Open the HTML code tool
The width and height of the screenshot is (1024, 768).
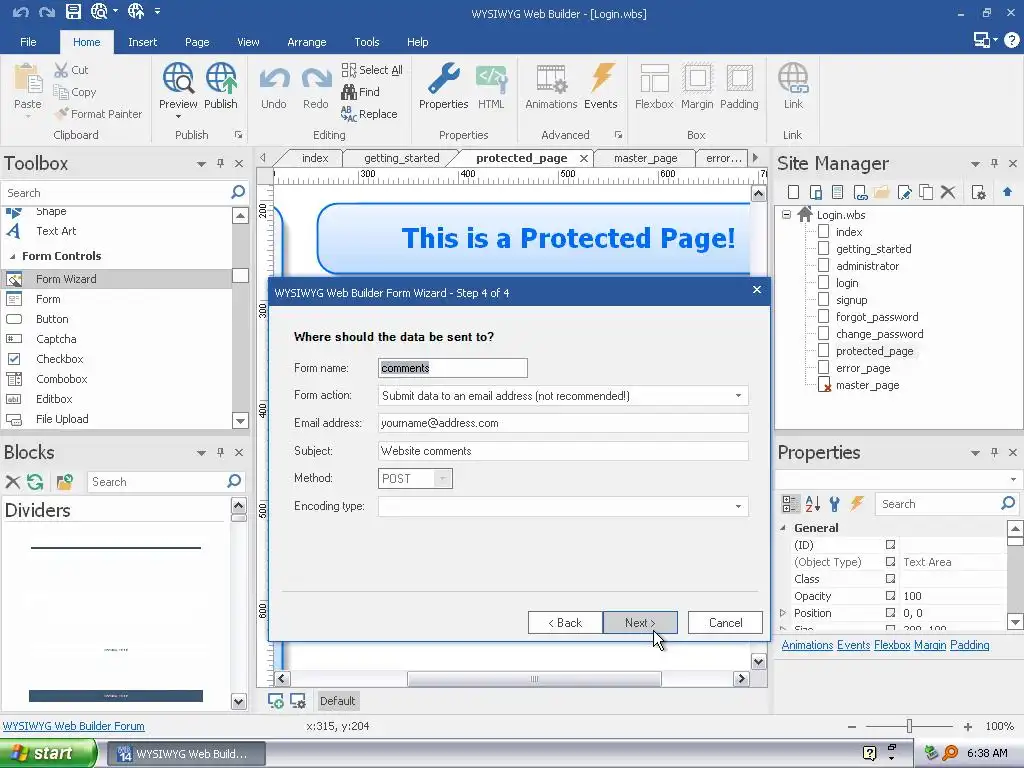(491, 86)
